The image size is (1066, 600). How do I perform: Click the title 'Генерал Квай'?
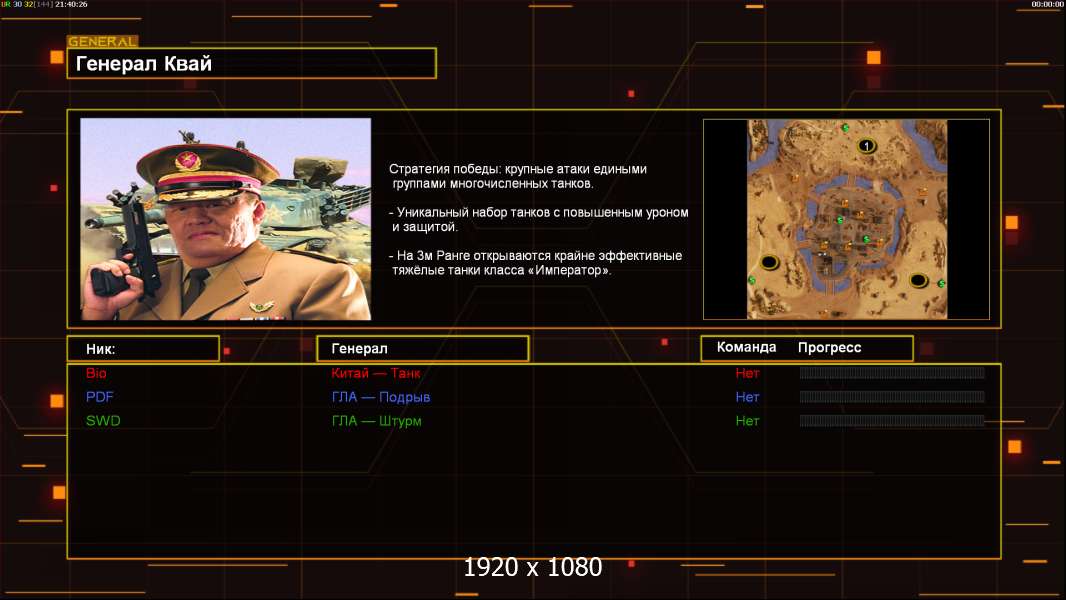(144, 64)
